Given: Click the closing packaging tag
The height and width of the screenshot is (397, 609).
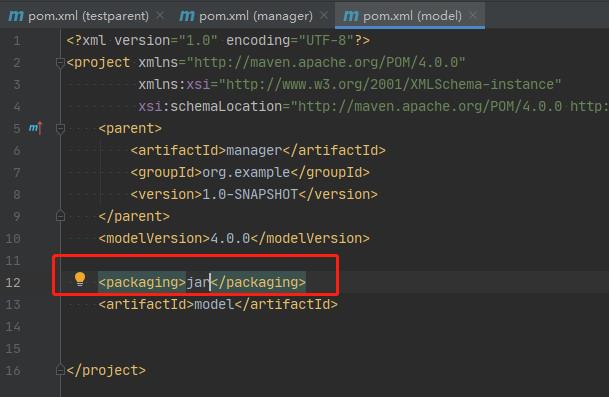Looking at the screenshot, I should click(x=258, y=282).
